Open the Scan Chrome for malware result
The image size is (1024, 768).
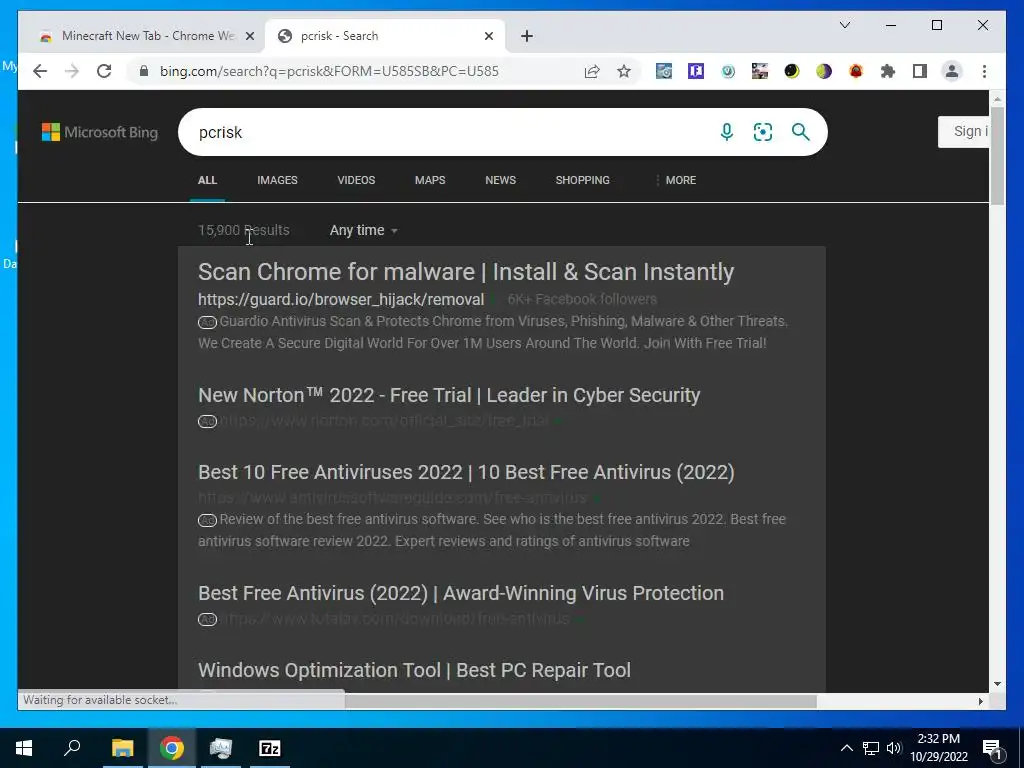pyautogui.click(x=466, y=272)
